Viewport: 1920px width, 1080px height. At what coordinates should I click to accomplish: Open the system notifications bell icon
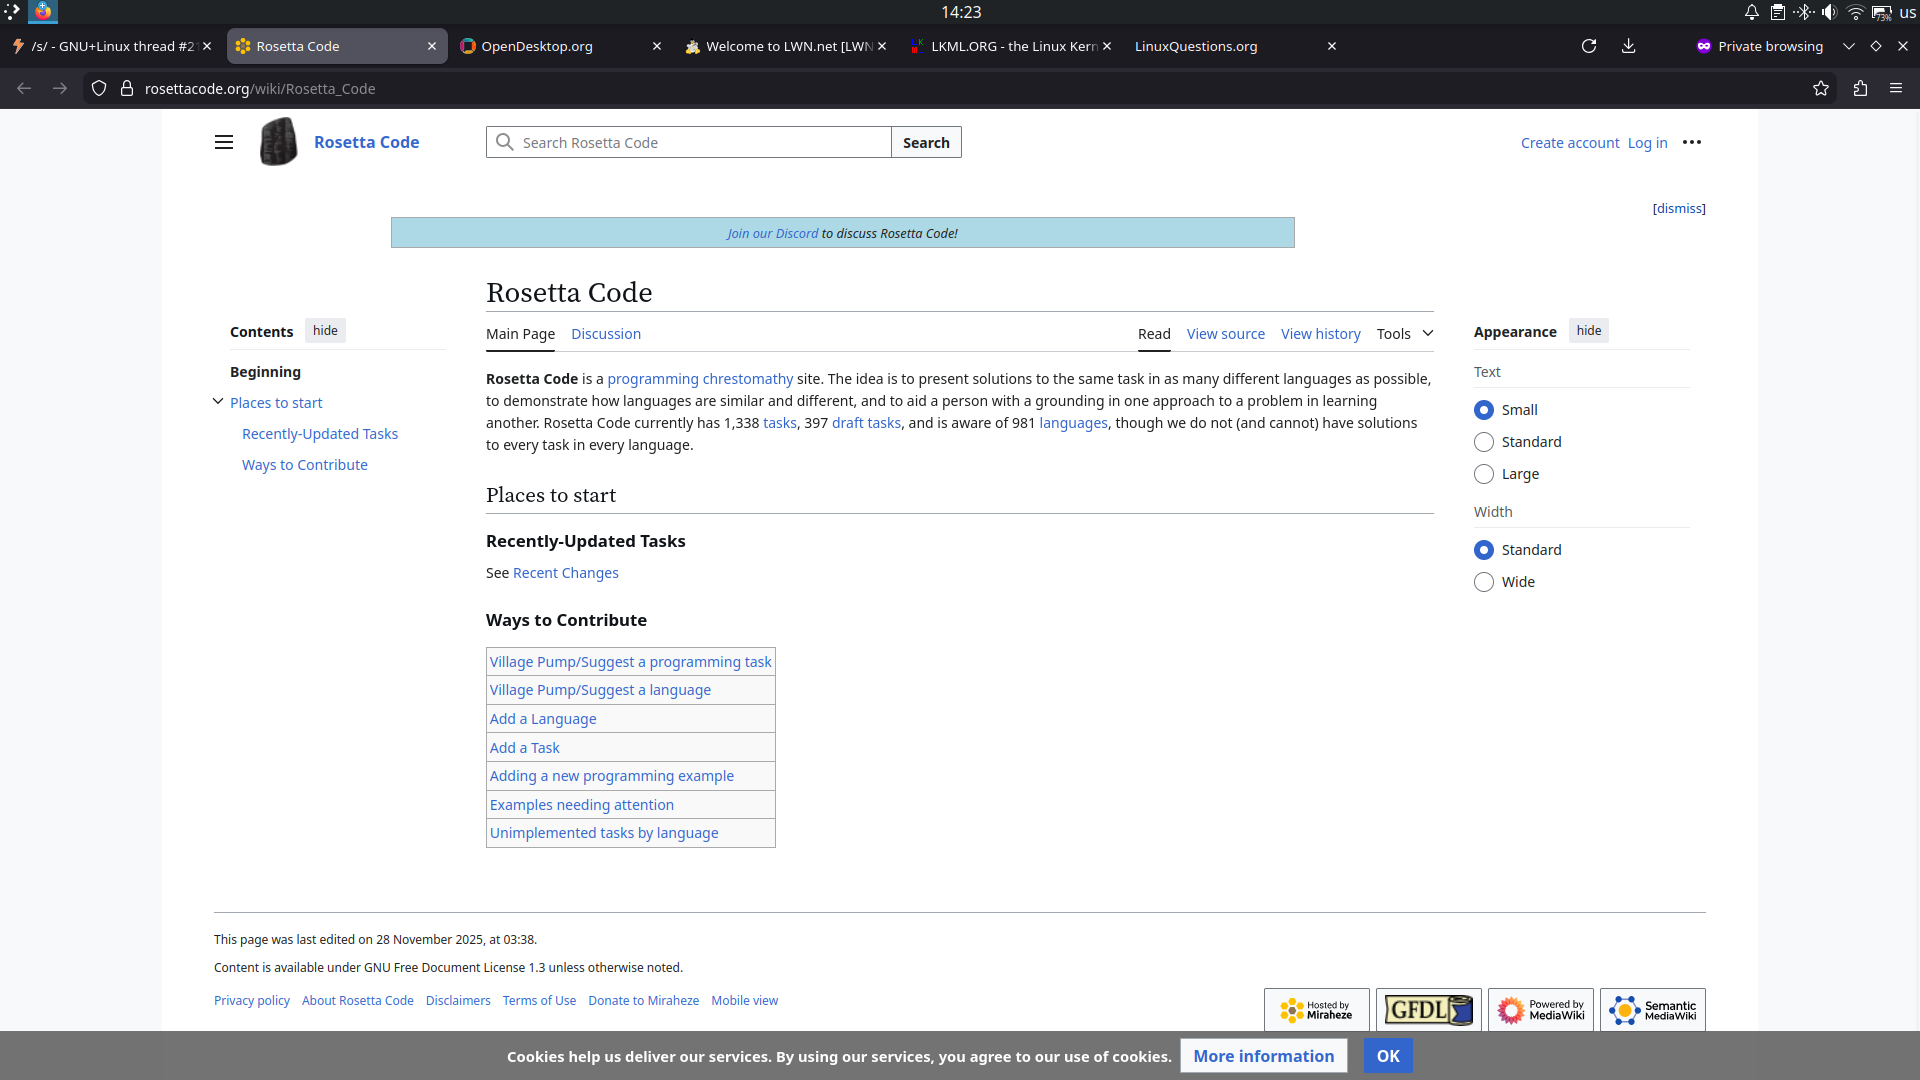(x=1752, y=12)
